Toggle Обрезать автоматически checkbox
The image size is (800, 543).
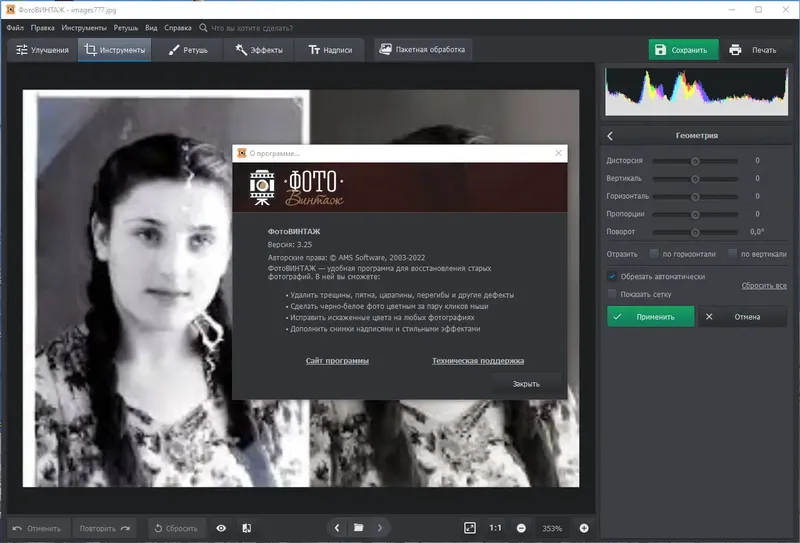pyautogui.click(x=612, y=276)
